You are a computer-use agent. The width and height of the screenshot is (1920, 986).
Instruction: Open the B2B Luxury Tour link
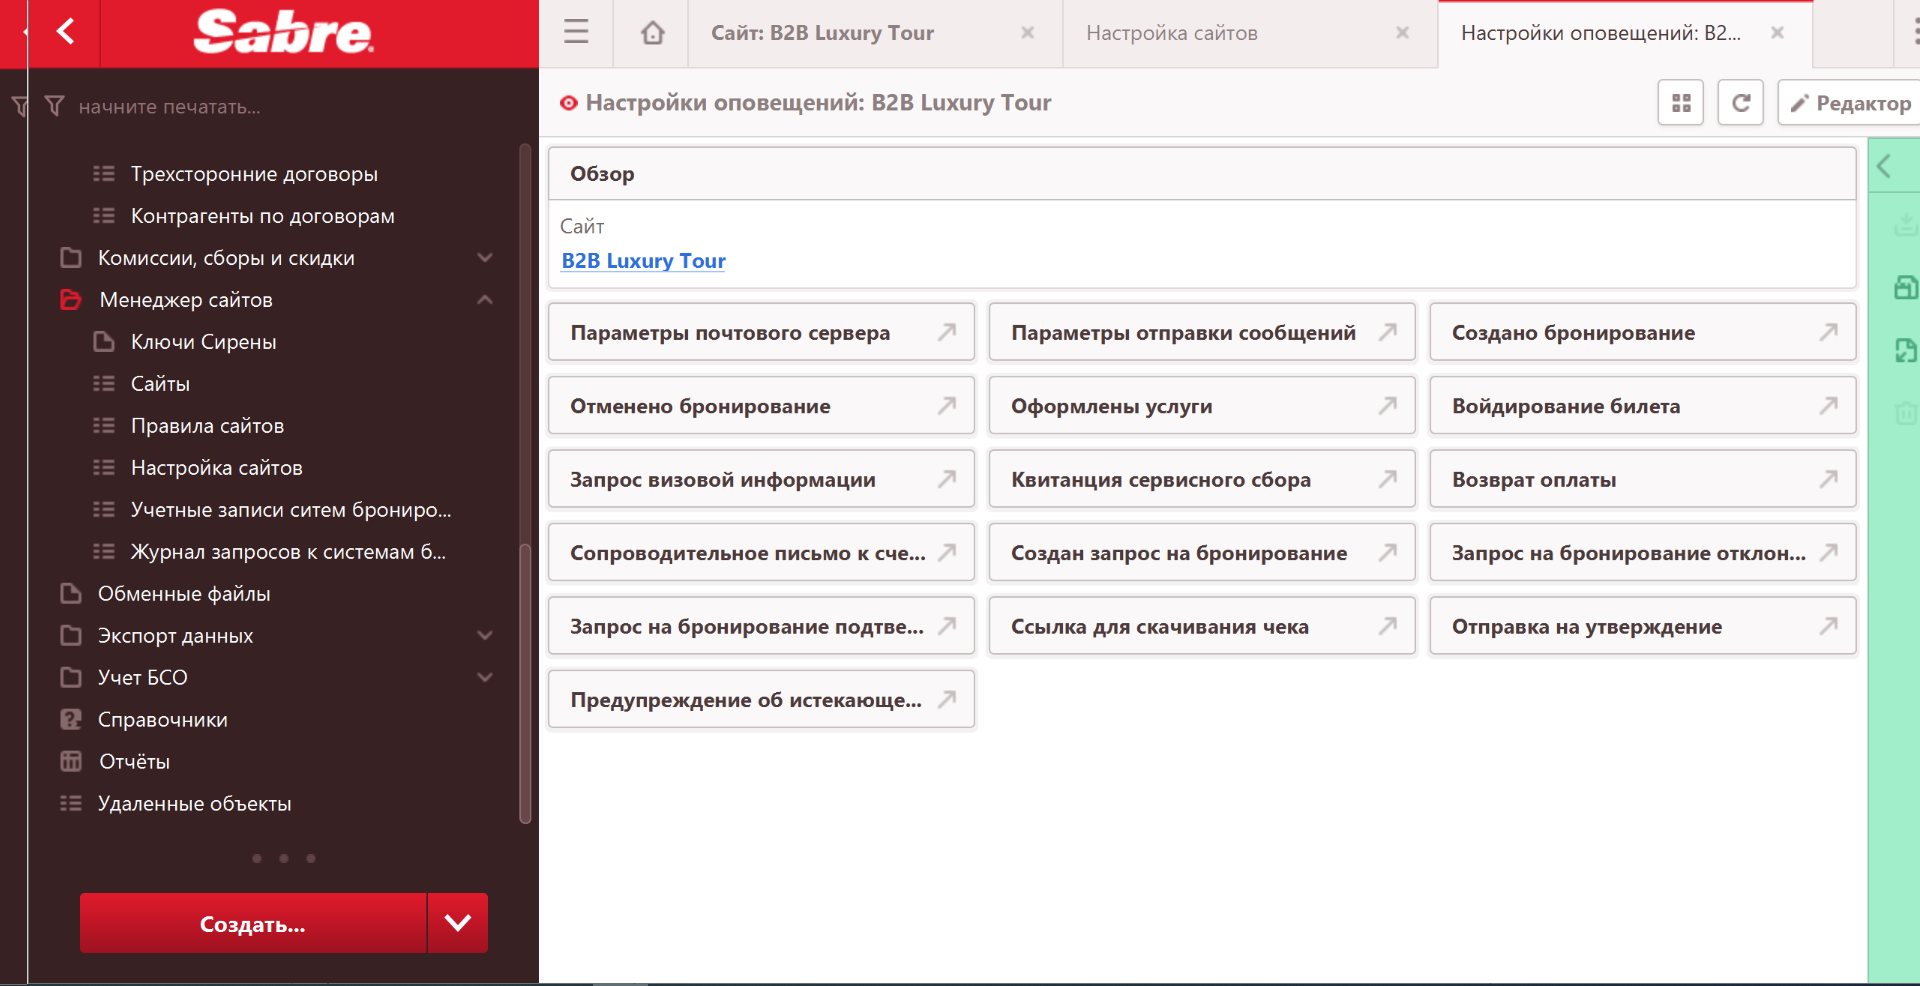pyautogui.click(x=643, y=261)
